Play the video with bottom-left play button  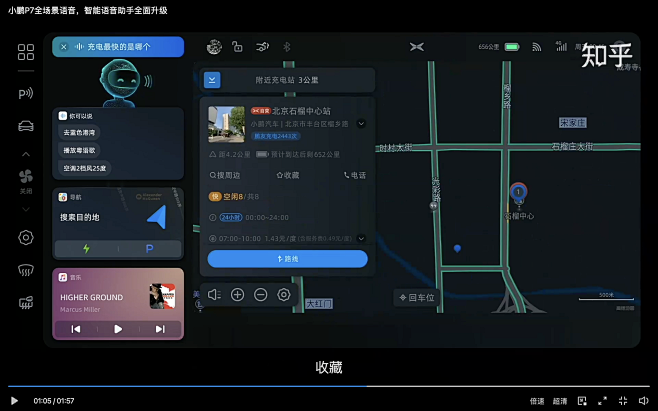14,401
